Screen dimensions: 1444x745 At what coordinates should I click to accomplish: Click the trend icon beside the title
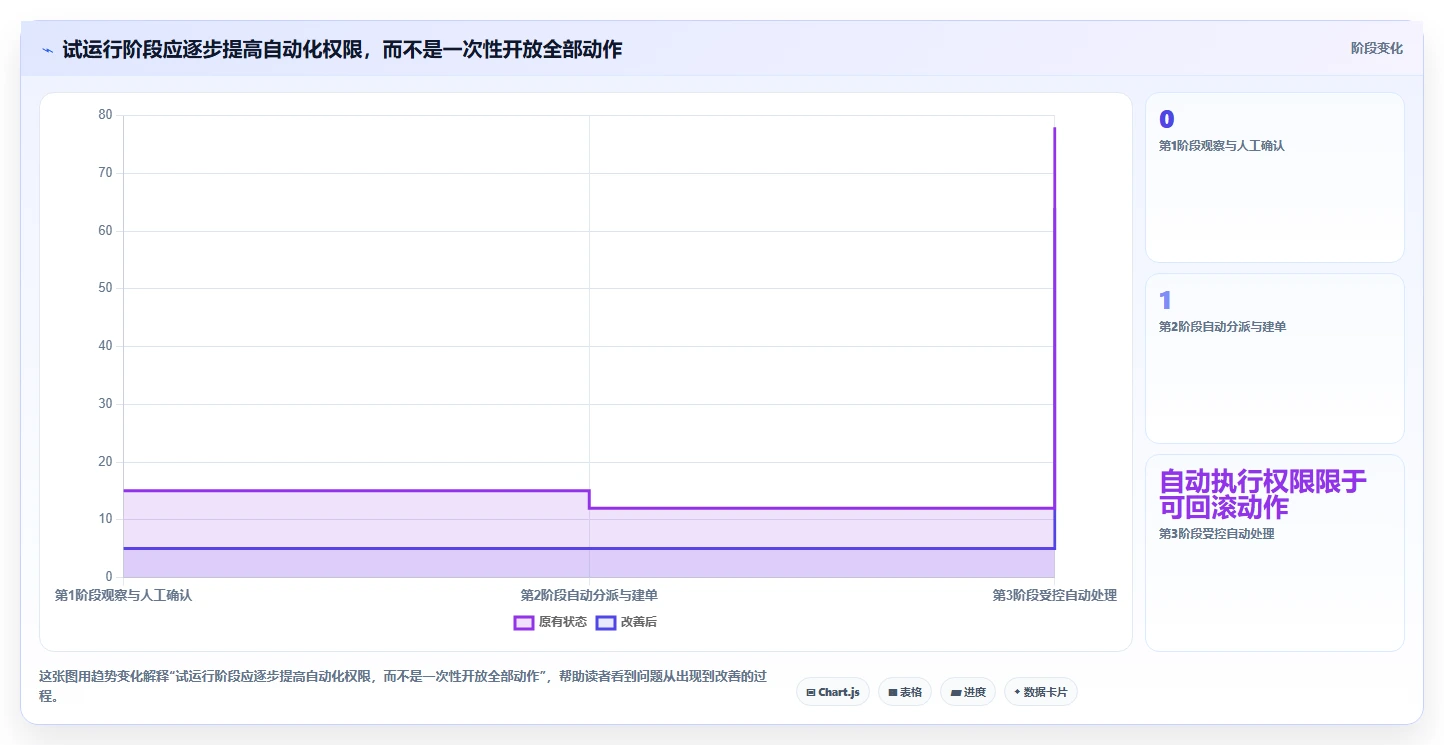47,49
